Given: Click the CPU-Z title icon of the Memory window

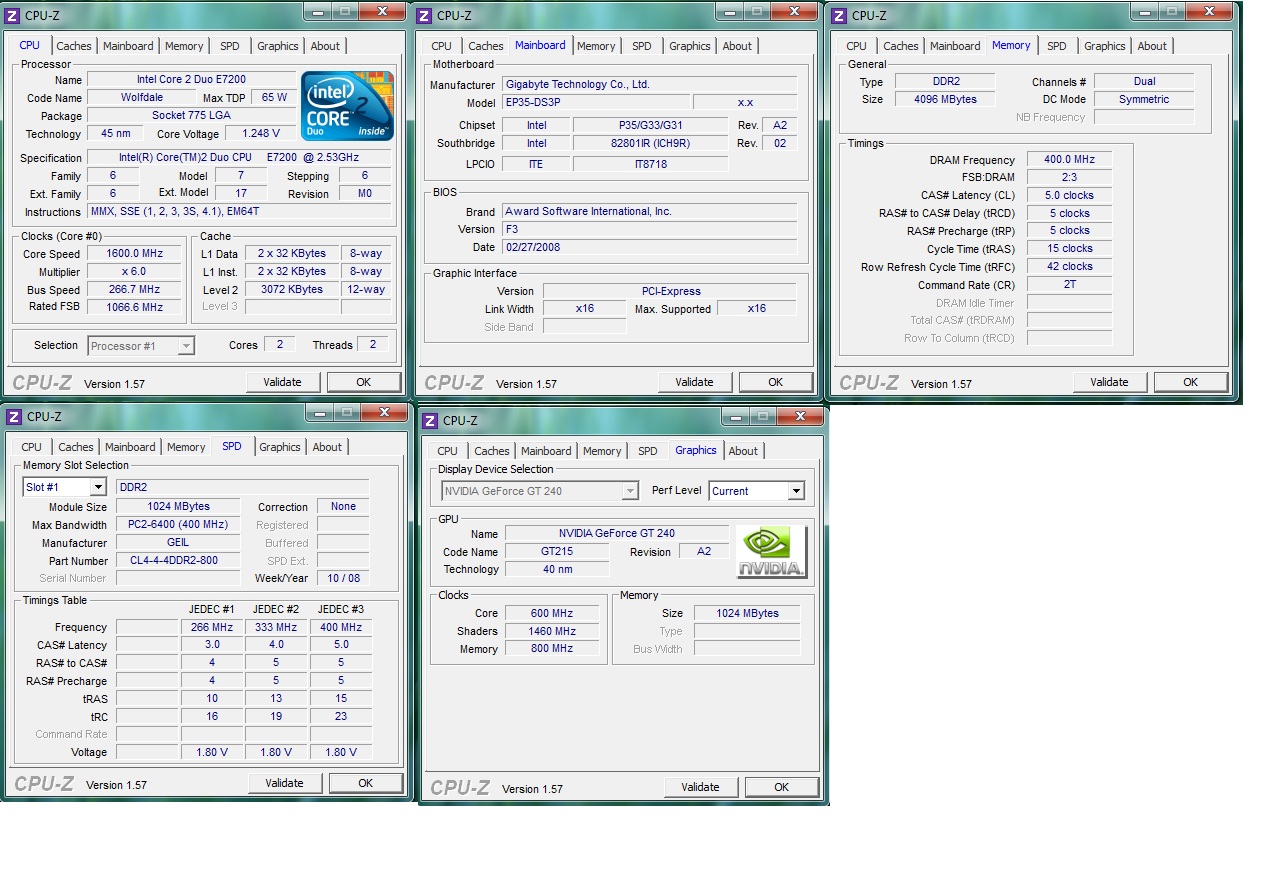Looking at the screenshot, I should pos(839,15).
